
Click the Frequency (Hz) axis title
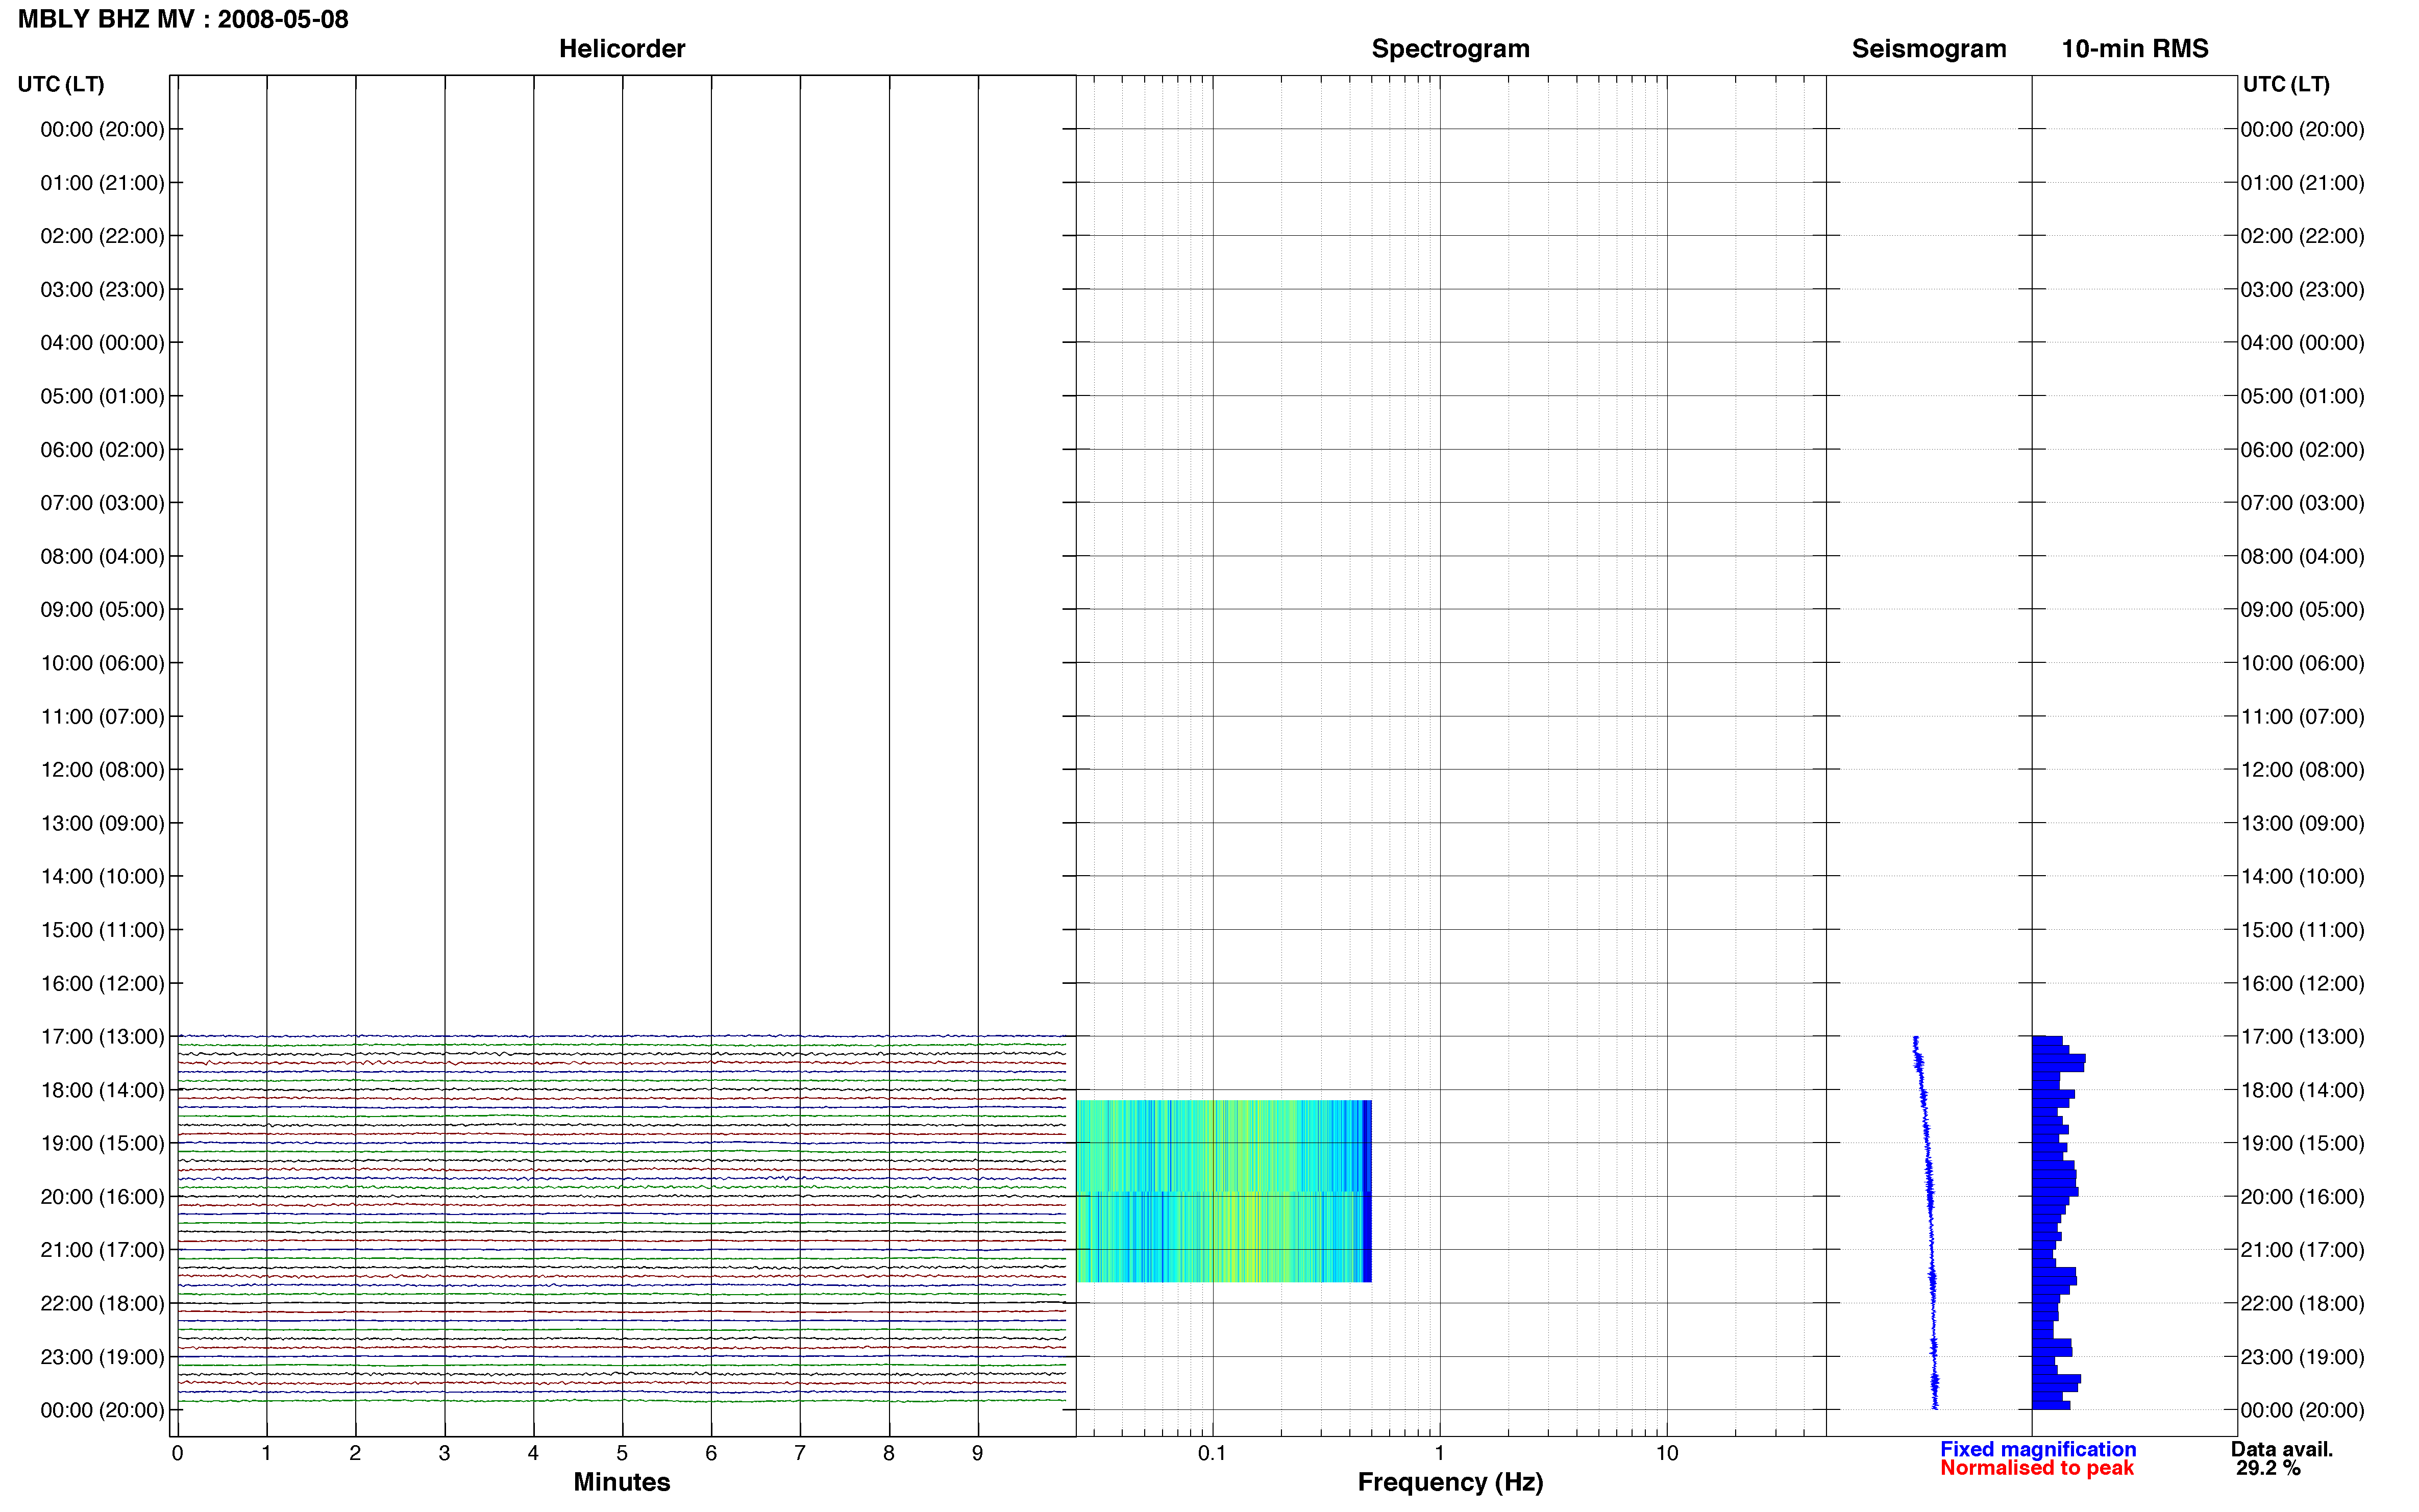click(1450, 1483)
